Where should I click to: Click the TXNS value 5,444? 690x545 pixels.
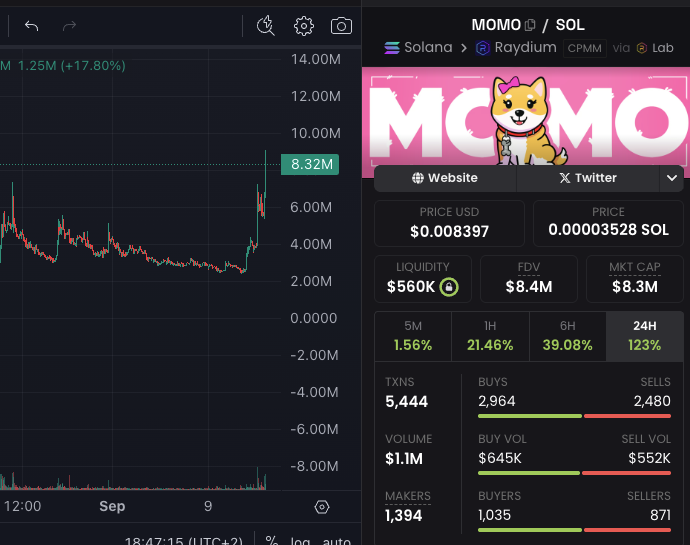point(406,401)
